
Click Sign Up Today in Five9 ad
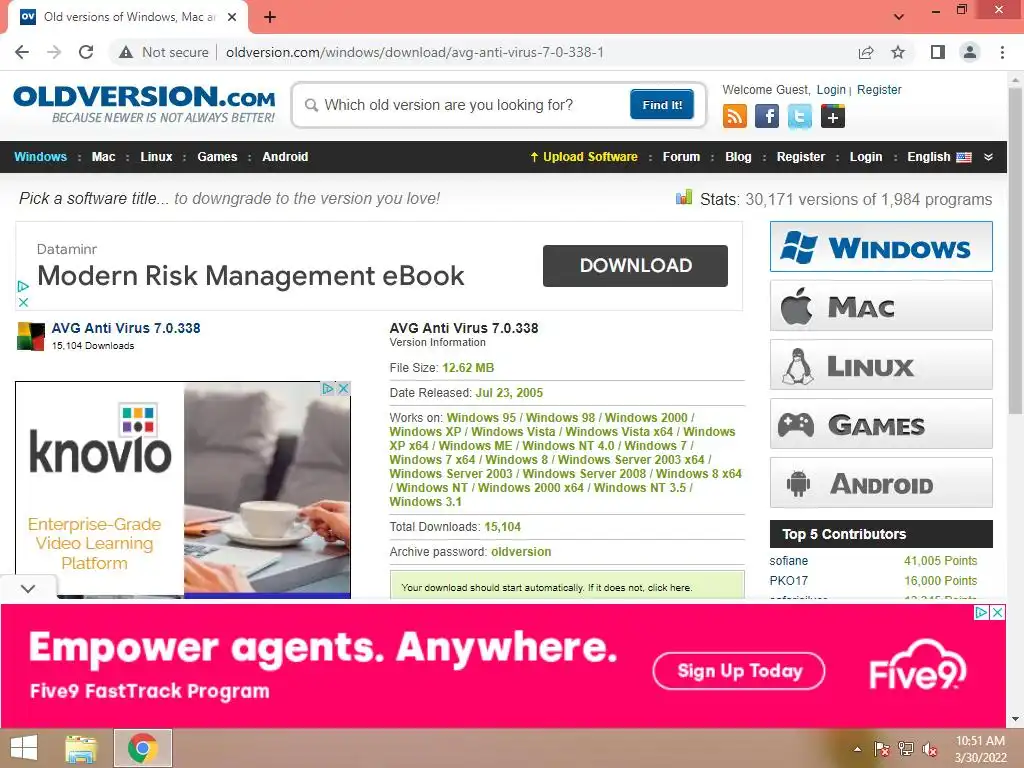(x=739, y=671)
